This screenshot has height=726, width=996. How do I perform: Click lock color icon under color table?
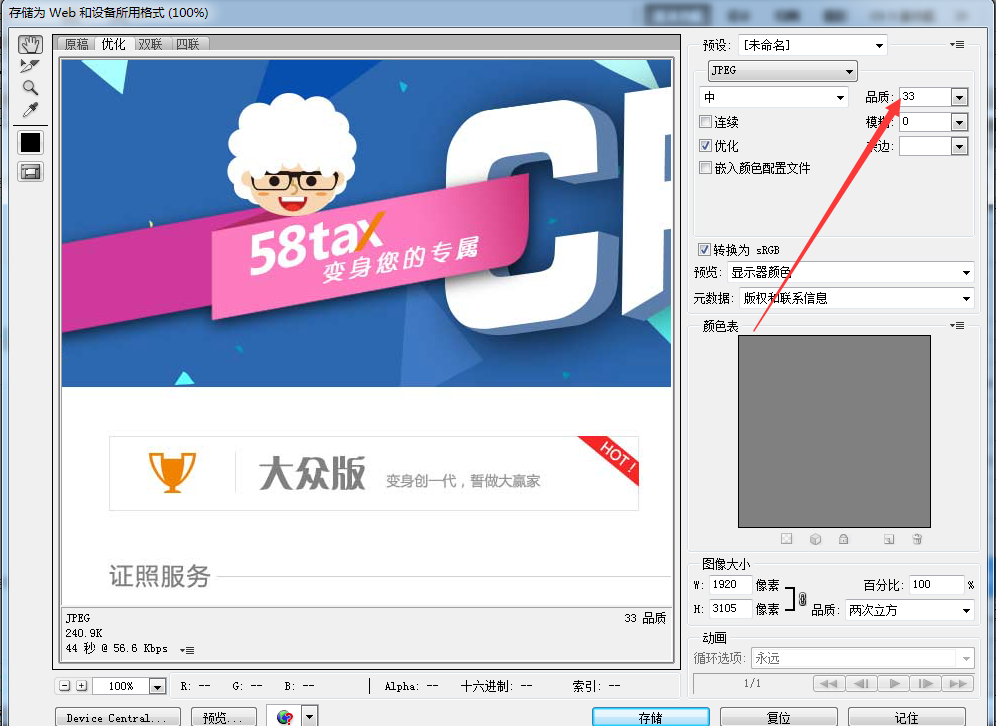point(844,539)
